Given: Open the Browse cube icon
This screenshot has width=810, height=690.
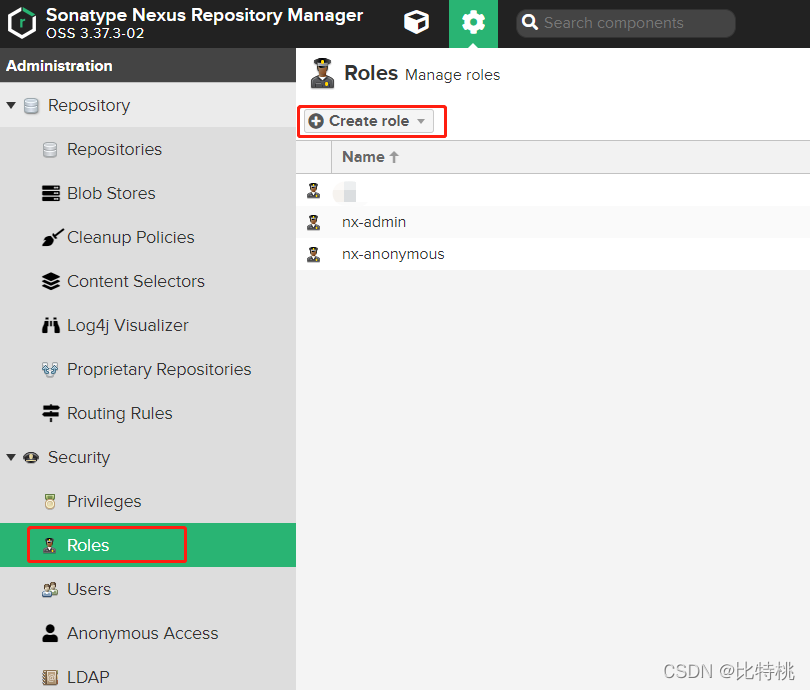Looking at the screenshot, I should pyautogui.click(x=416, y=23).
